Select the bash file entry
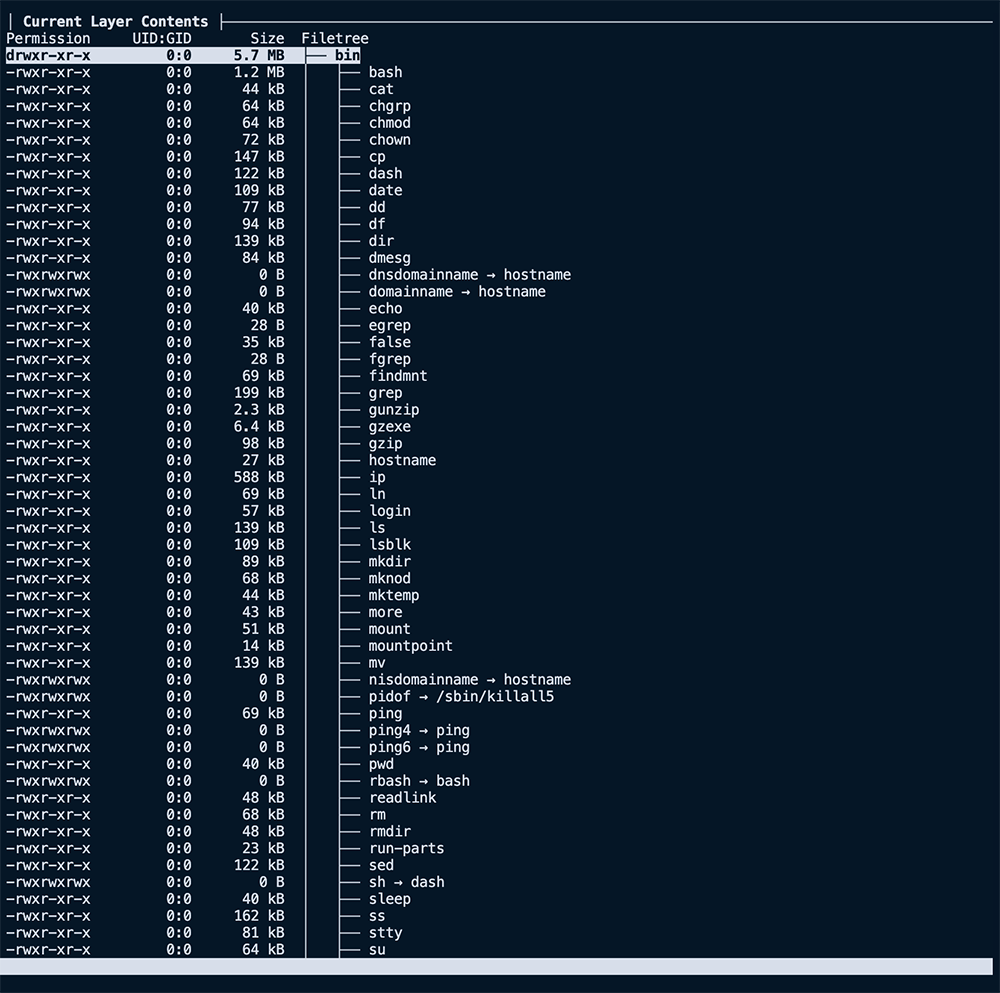The height and width of the screenshot is (993, 1000). point(385,73)
